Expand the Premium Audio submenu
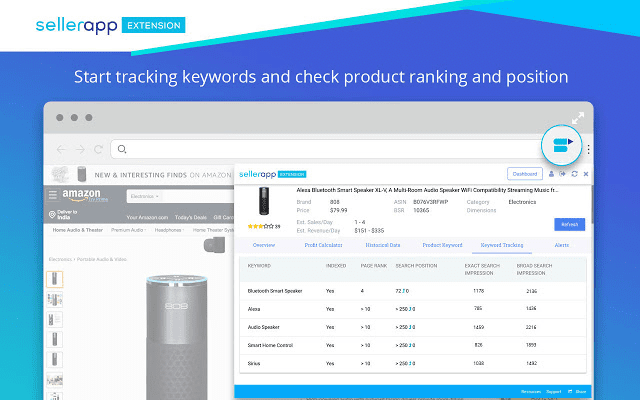This screenshot has width=640, height=400. point(129,230)
